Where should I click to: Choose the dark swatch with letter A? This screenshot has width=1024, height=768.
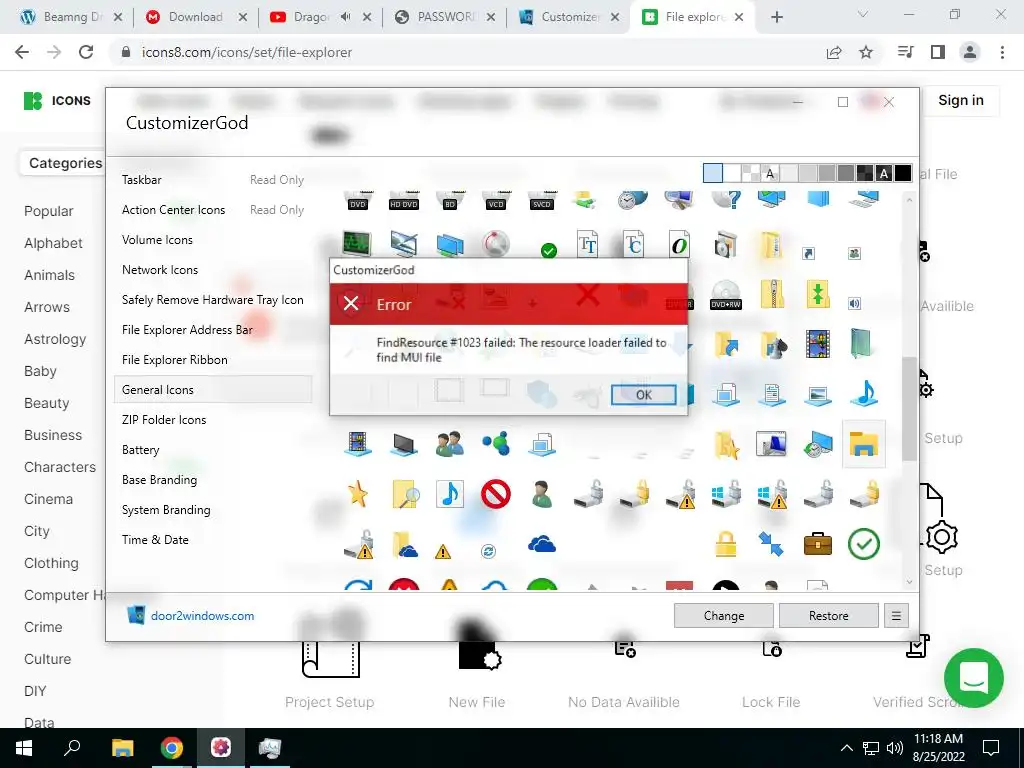coord(884,173)
